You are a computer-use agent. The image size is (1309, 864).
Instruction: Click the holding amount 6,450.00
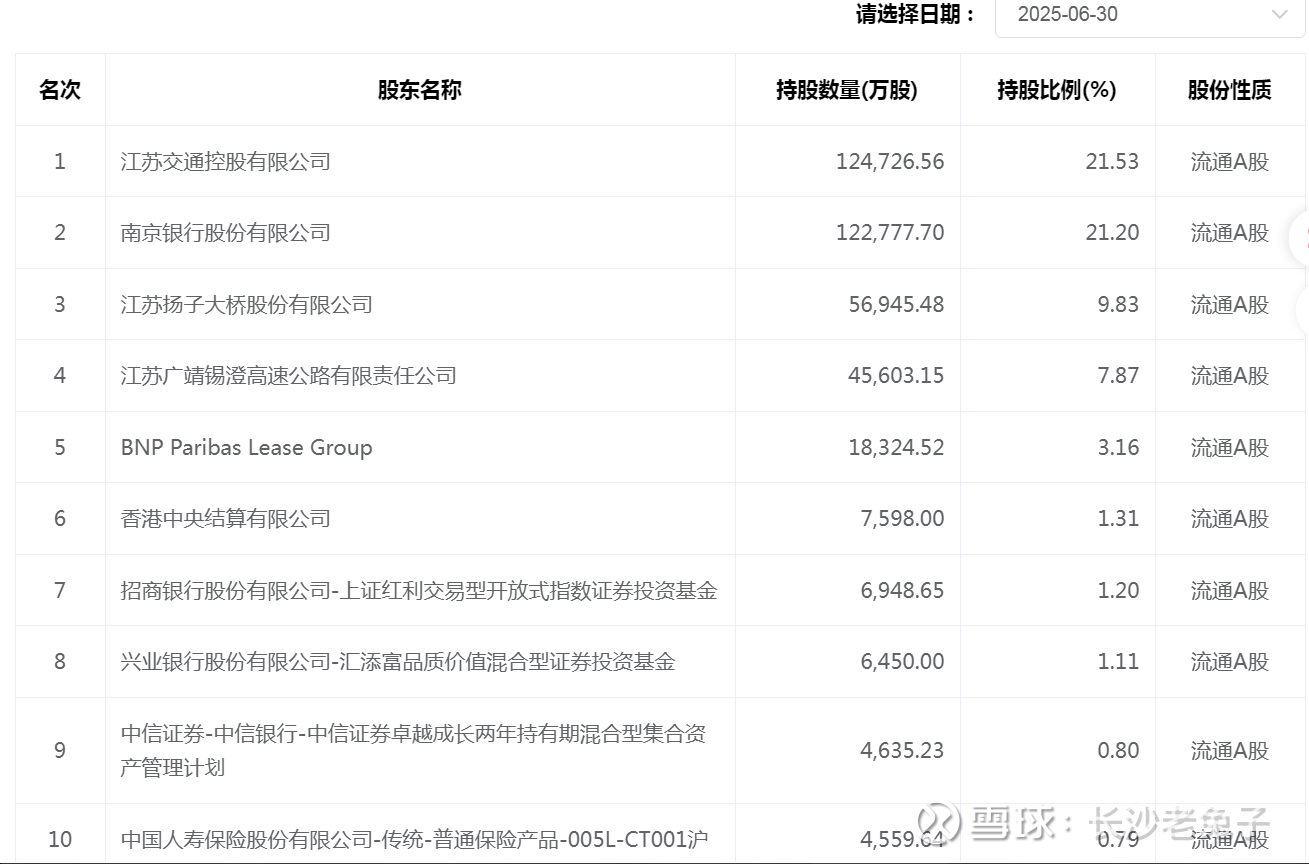point(902,661)
